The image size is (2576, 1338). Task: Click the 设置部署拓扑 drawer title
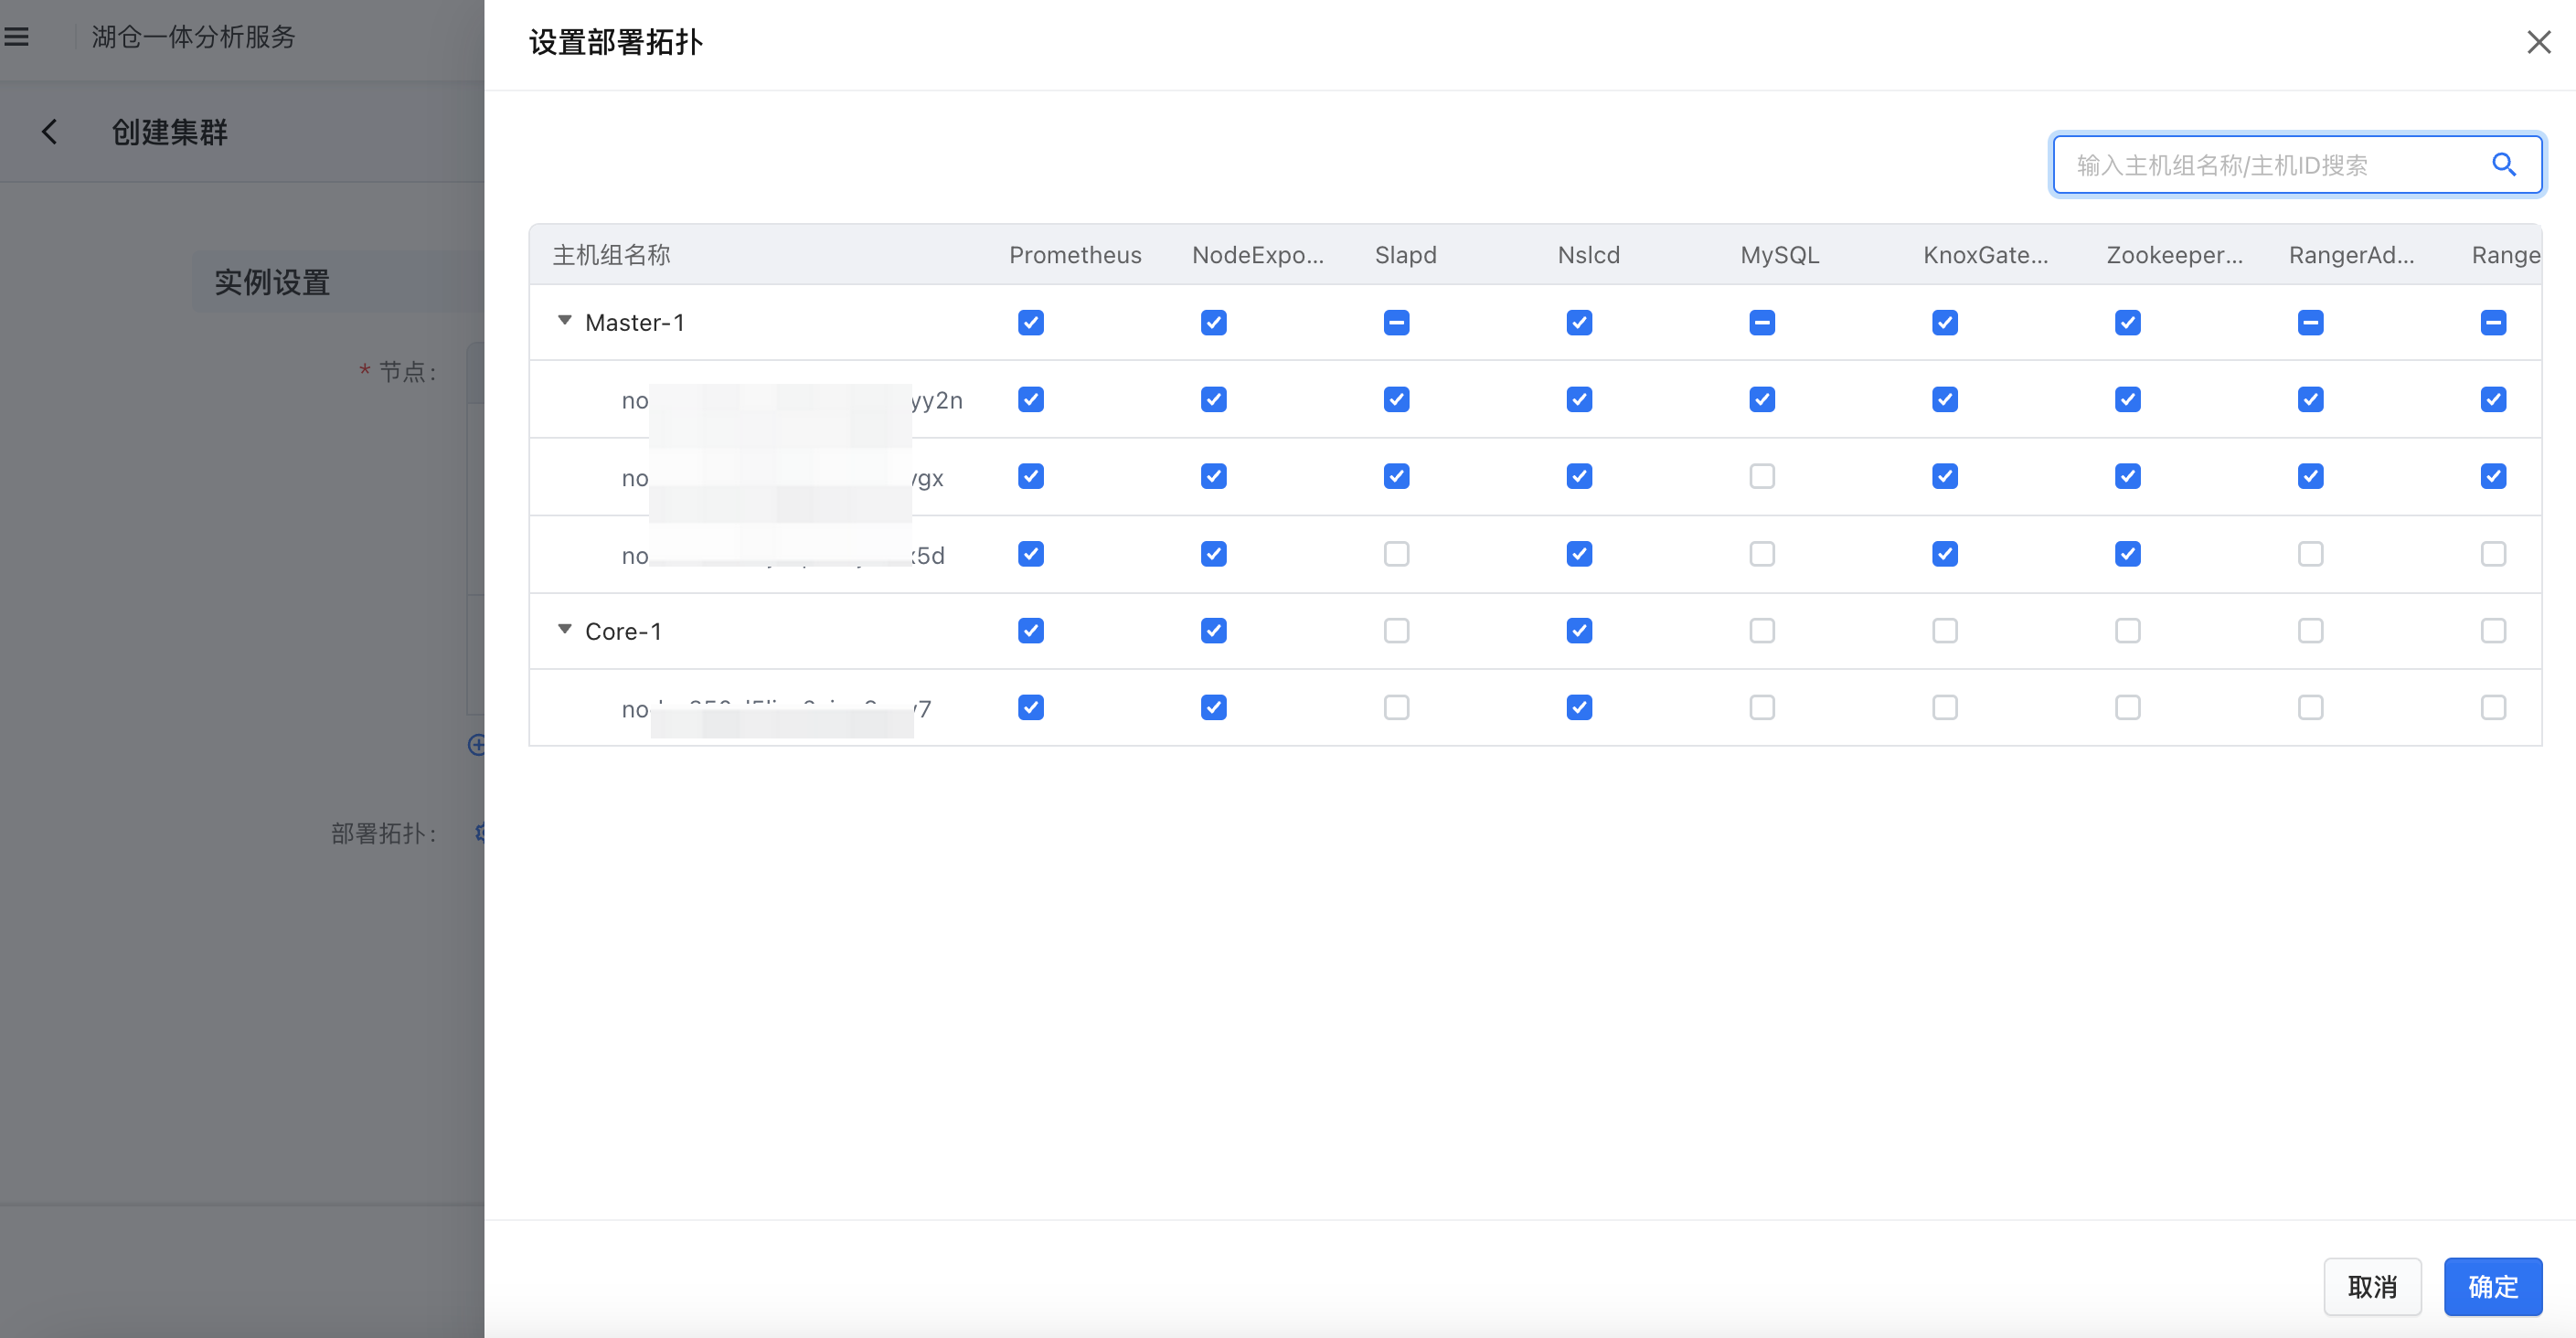616,42
